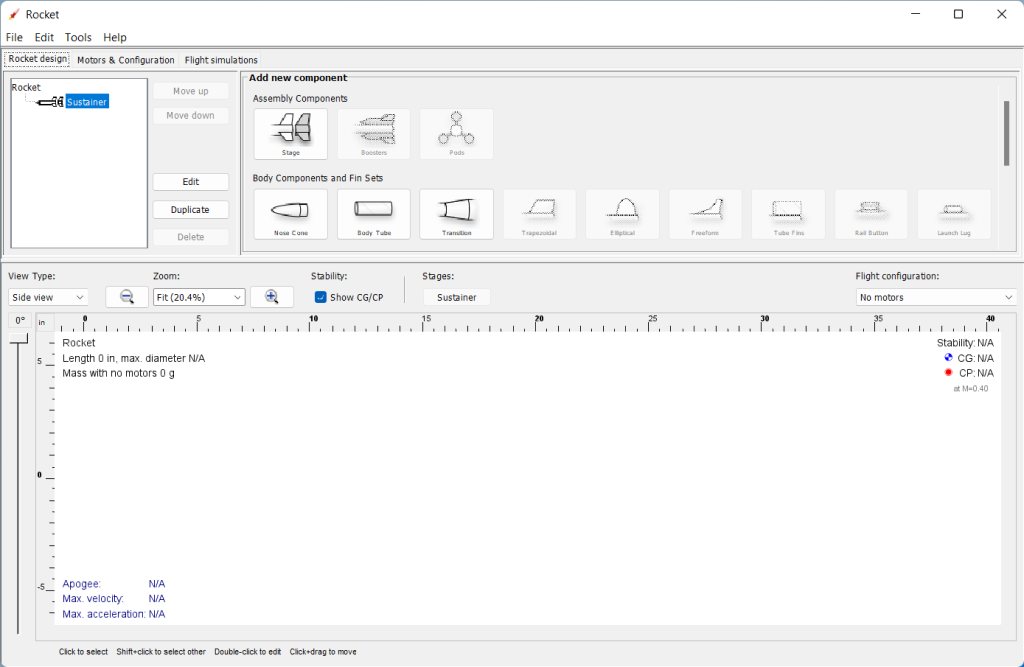Select Sustainer in the component tree
1024x667 pixels.
tap(86, 102)
